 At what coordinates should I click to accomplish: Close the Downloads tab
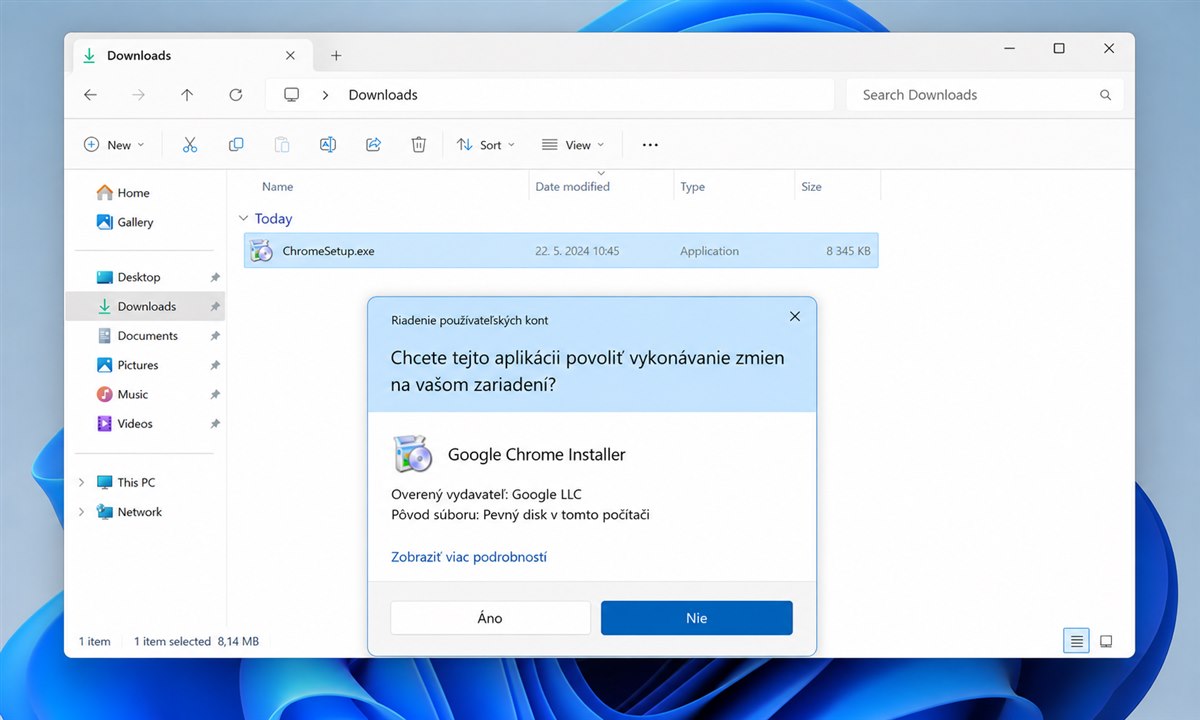point(290,56)
